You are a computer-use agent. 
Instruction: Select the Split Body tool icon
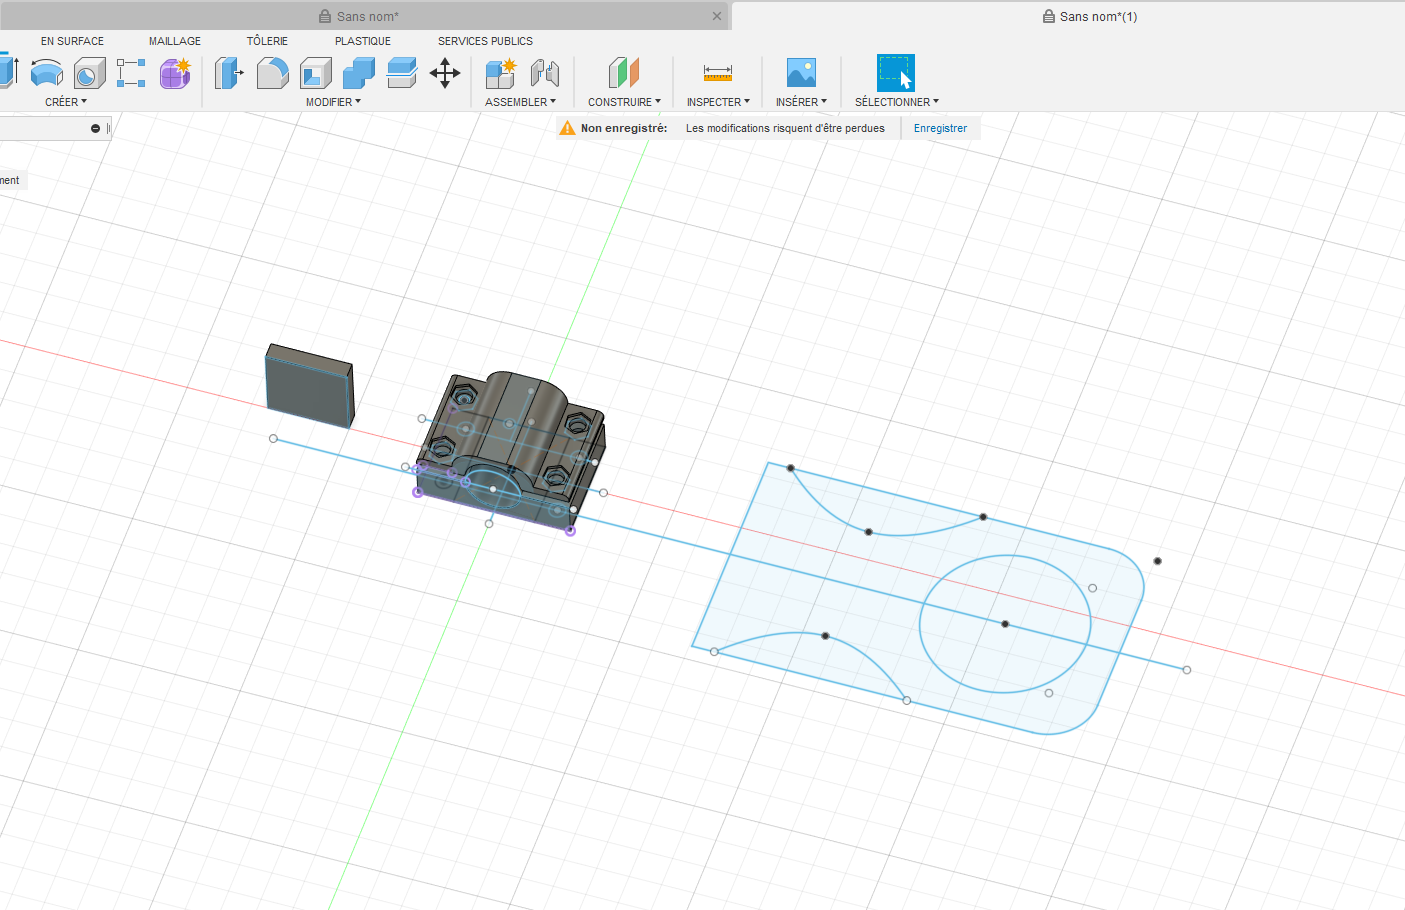click(402, 73)
